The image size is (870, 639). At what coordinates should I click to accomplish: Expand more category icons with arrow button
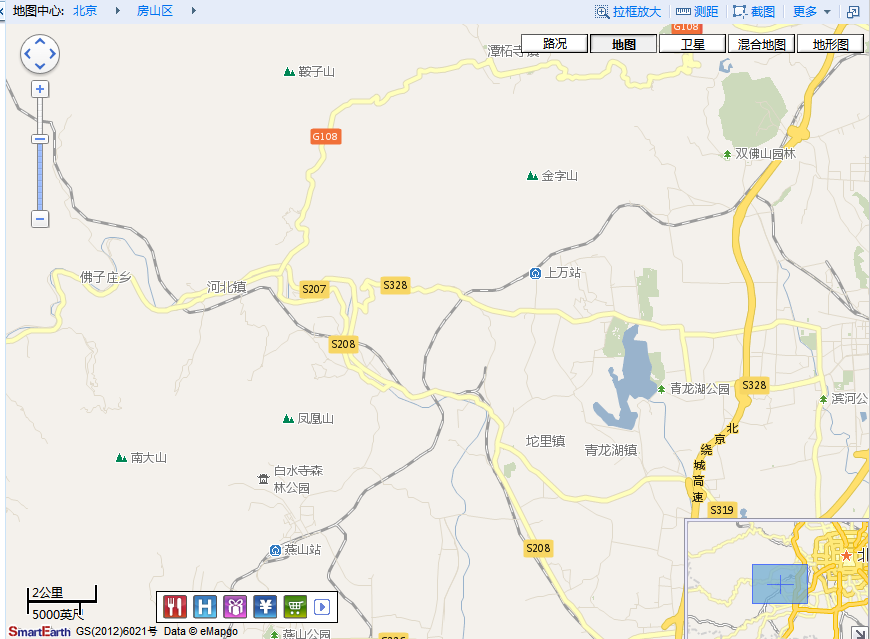coord(322,606)
